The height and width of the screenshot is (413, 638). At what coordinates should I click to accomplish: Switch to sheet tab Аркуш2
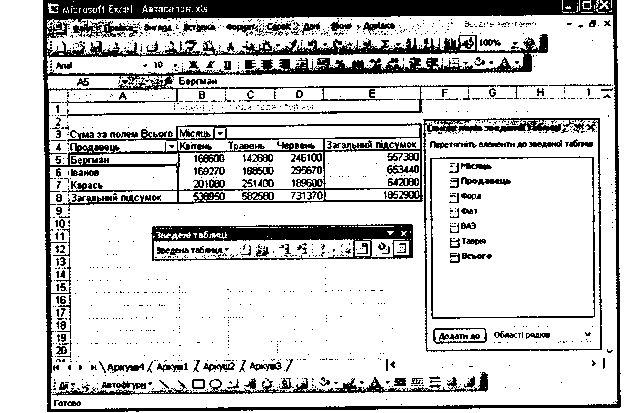tap(219, 367)
